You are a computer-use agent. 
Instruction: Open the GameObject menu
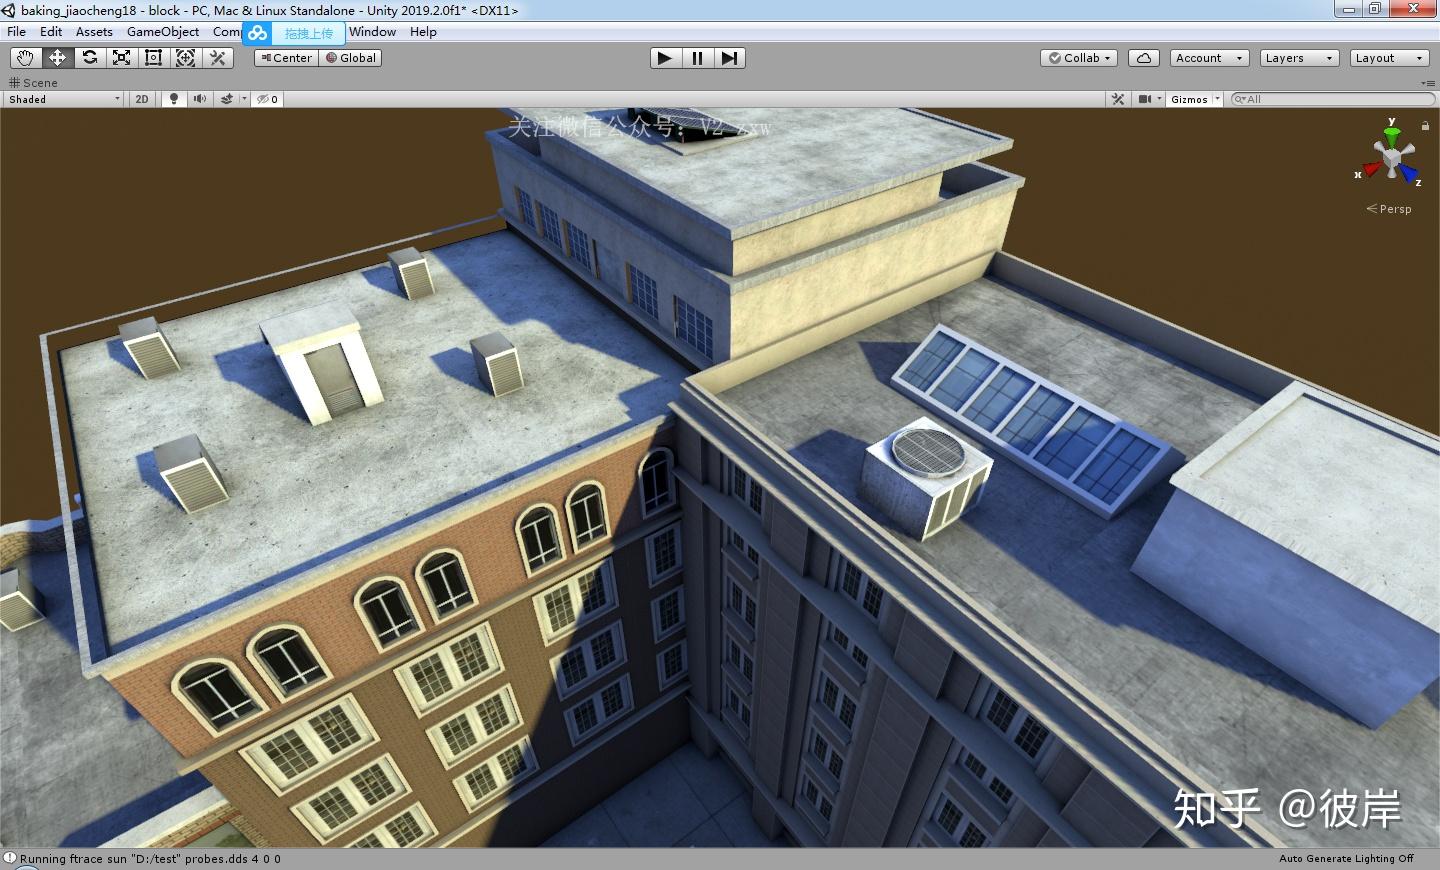pos(163,32)
